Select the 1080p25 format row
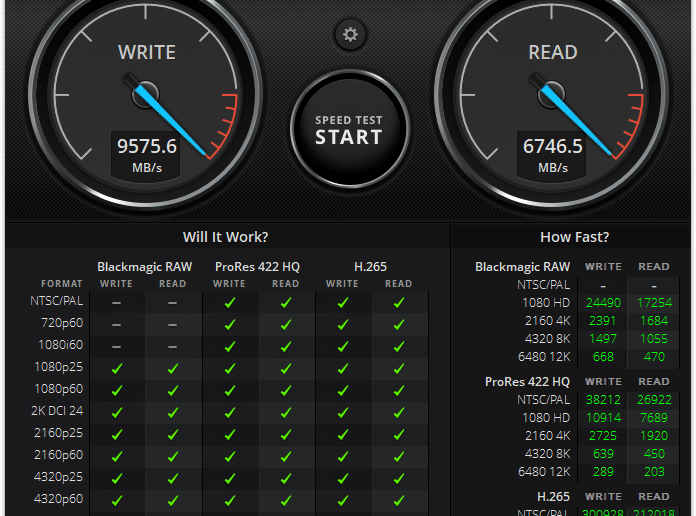This screenshot has height=516, width=696. 59,367
